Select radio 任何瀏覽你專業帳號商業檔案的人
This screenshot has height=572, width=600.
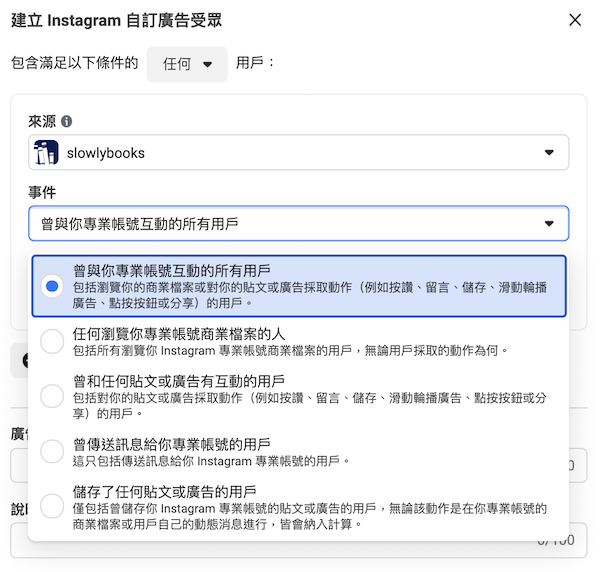tap(52, 341)
